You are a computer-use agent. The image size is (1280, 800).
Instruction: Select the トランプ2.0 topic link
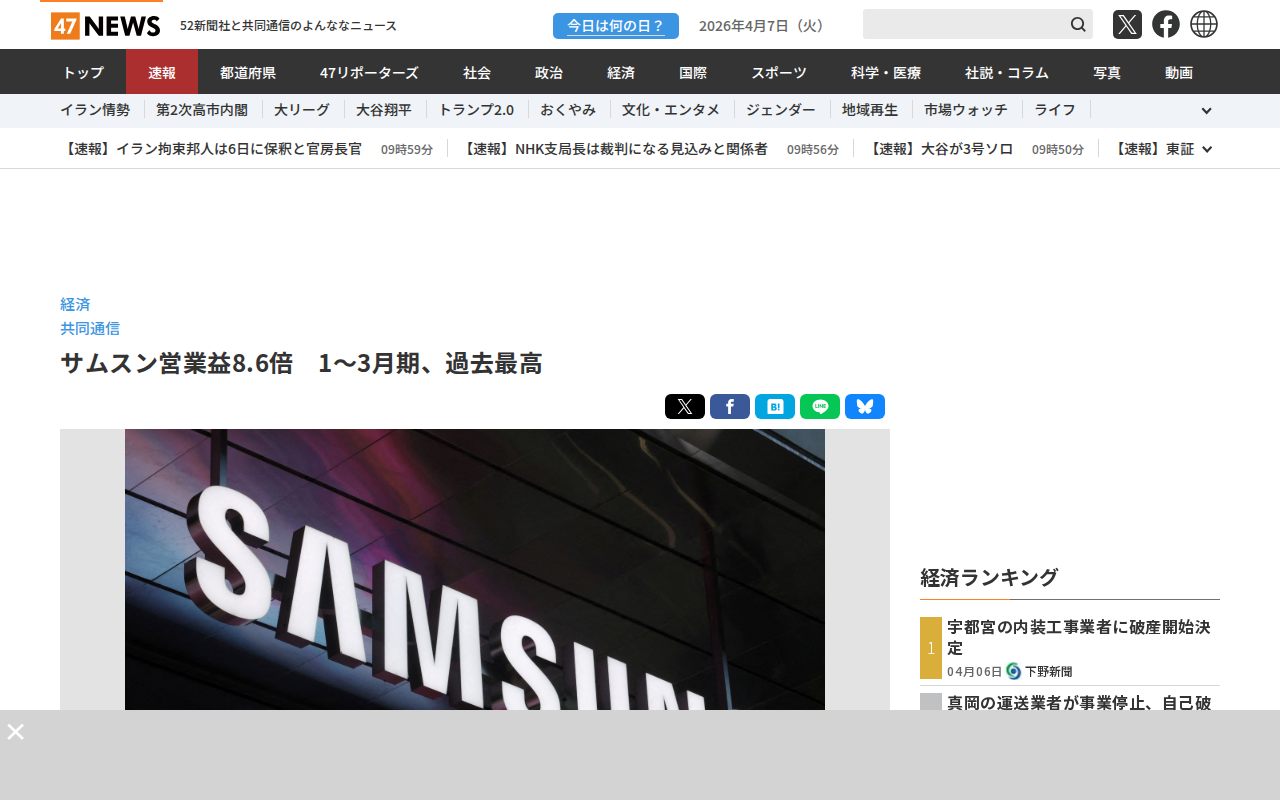476,110
